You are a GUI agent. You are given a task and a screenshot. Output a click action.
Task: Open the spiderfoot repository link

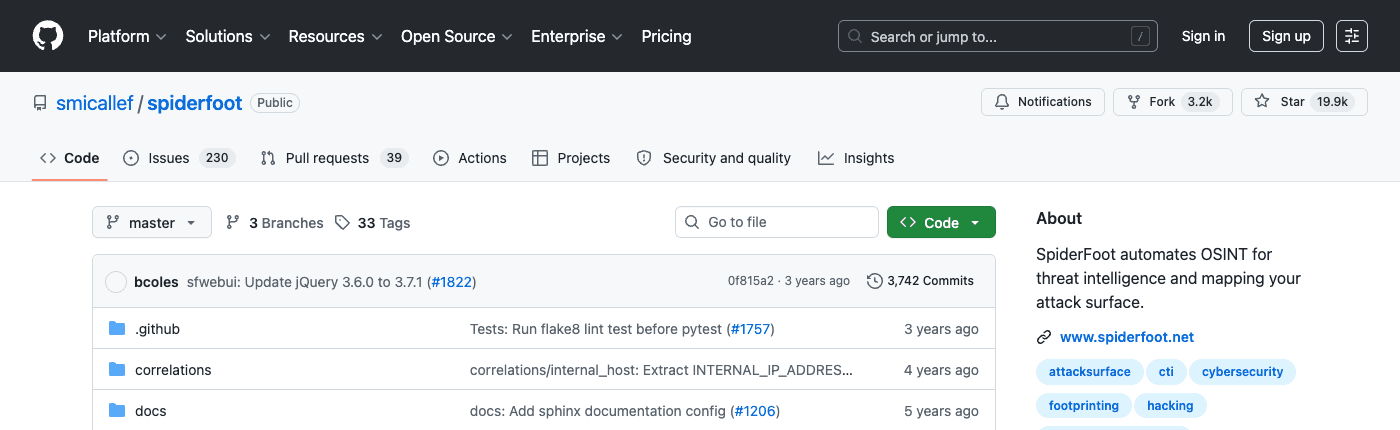point(195,103)
